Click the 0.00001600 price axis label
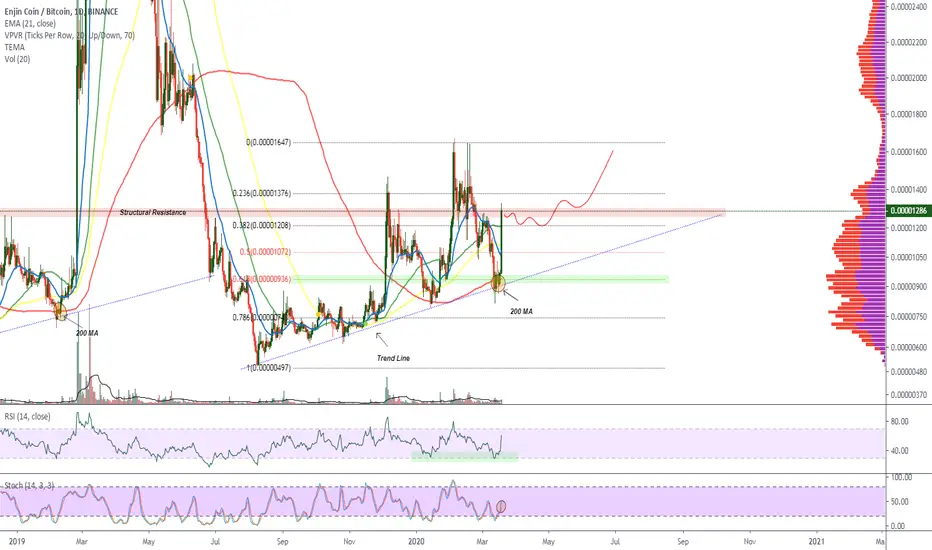932x550 pixels. 909,152
